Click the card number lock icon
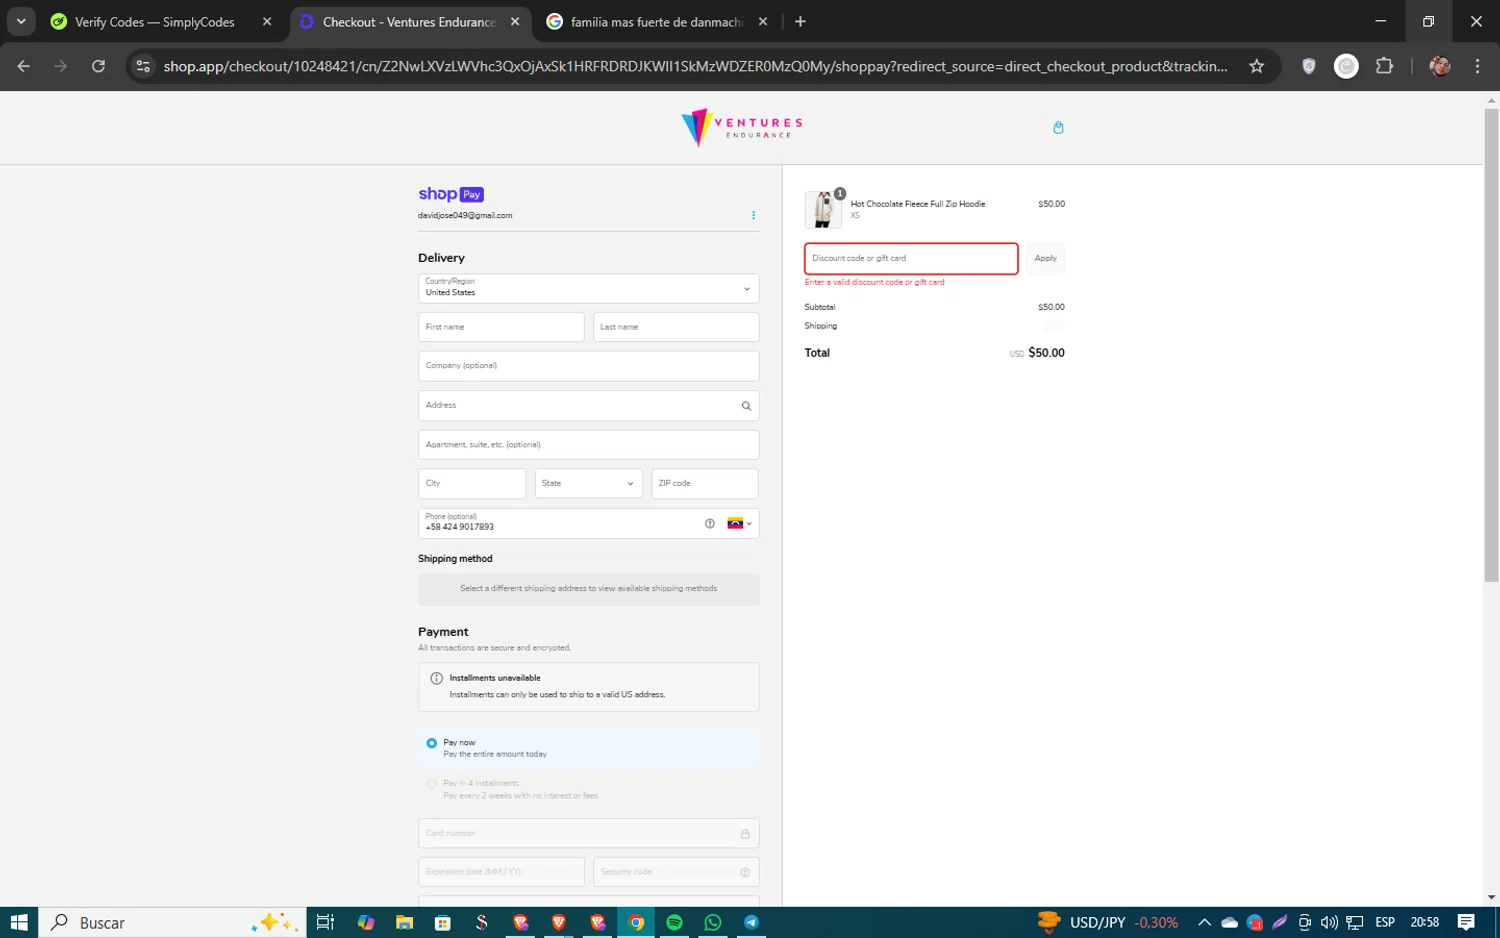This screenshot has width=1500, height=938. pyautogui.click(x=745, y=834)
